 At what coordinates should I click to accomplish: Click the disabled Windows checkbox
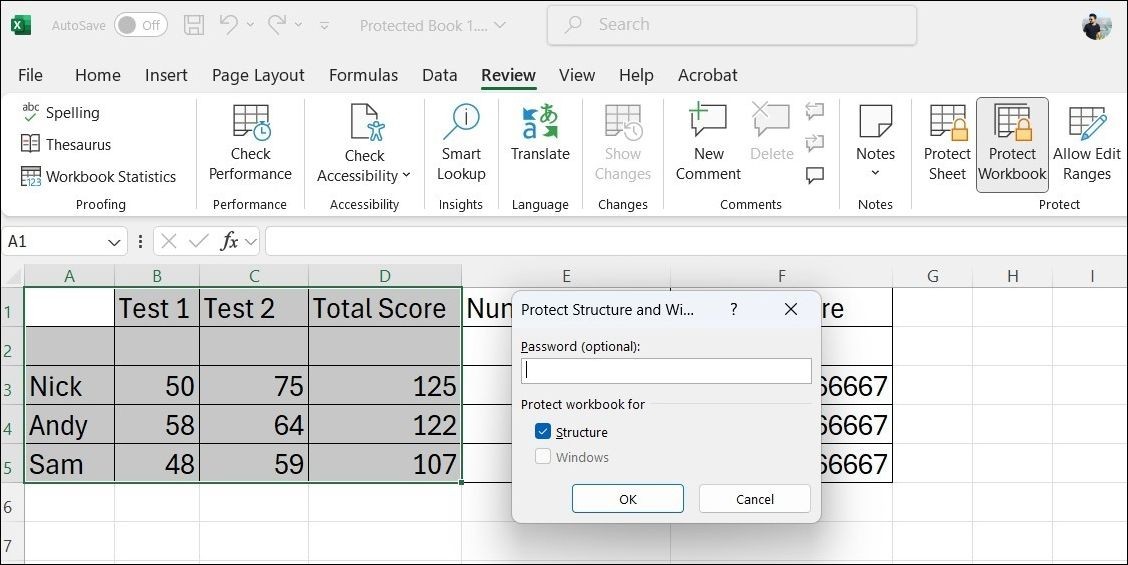coord(542,456)
